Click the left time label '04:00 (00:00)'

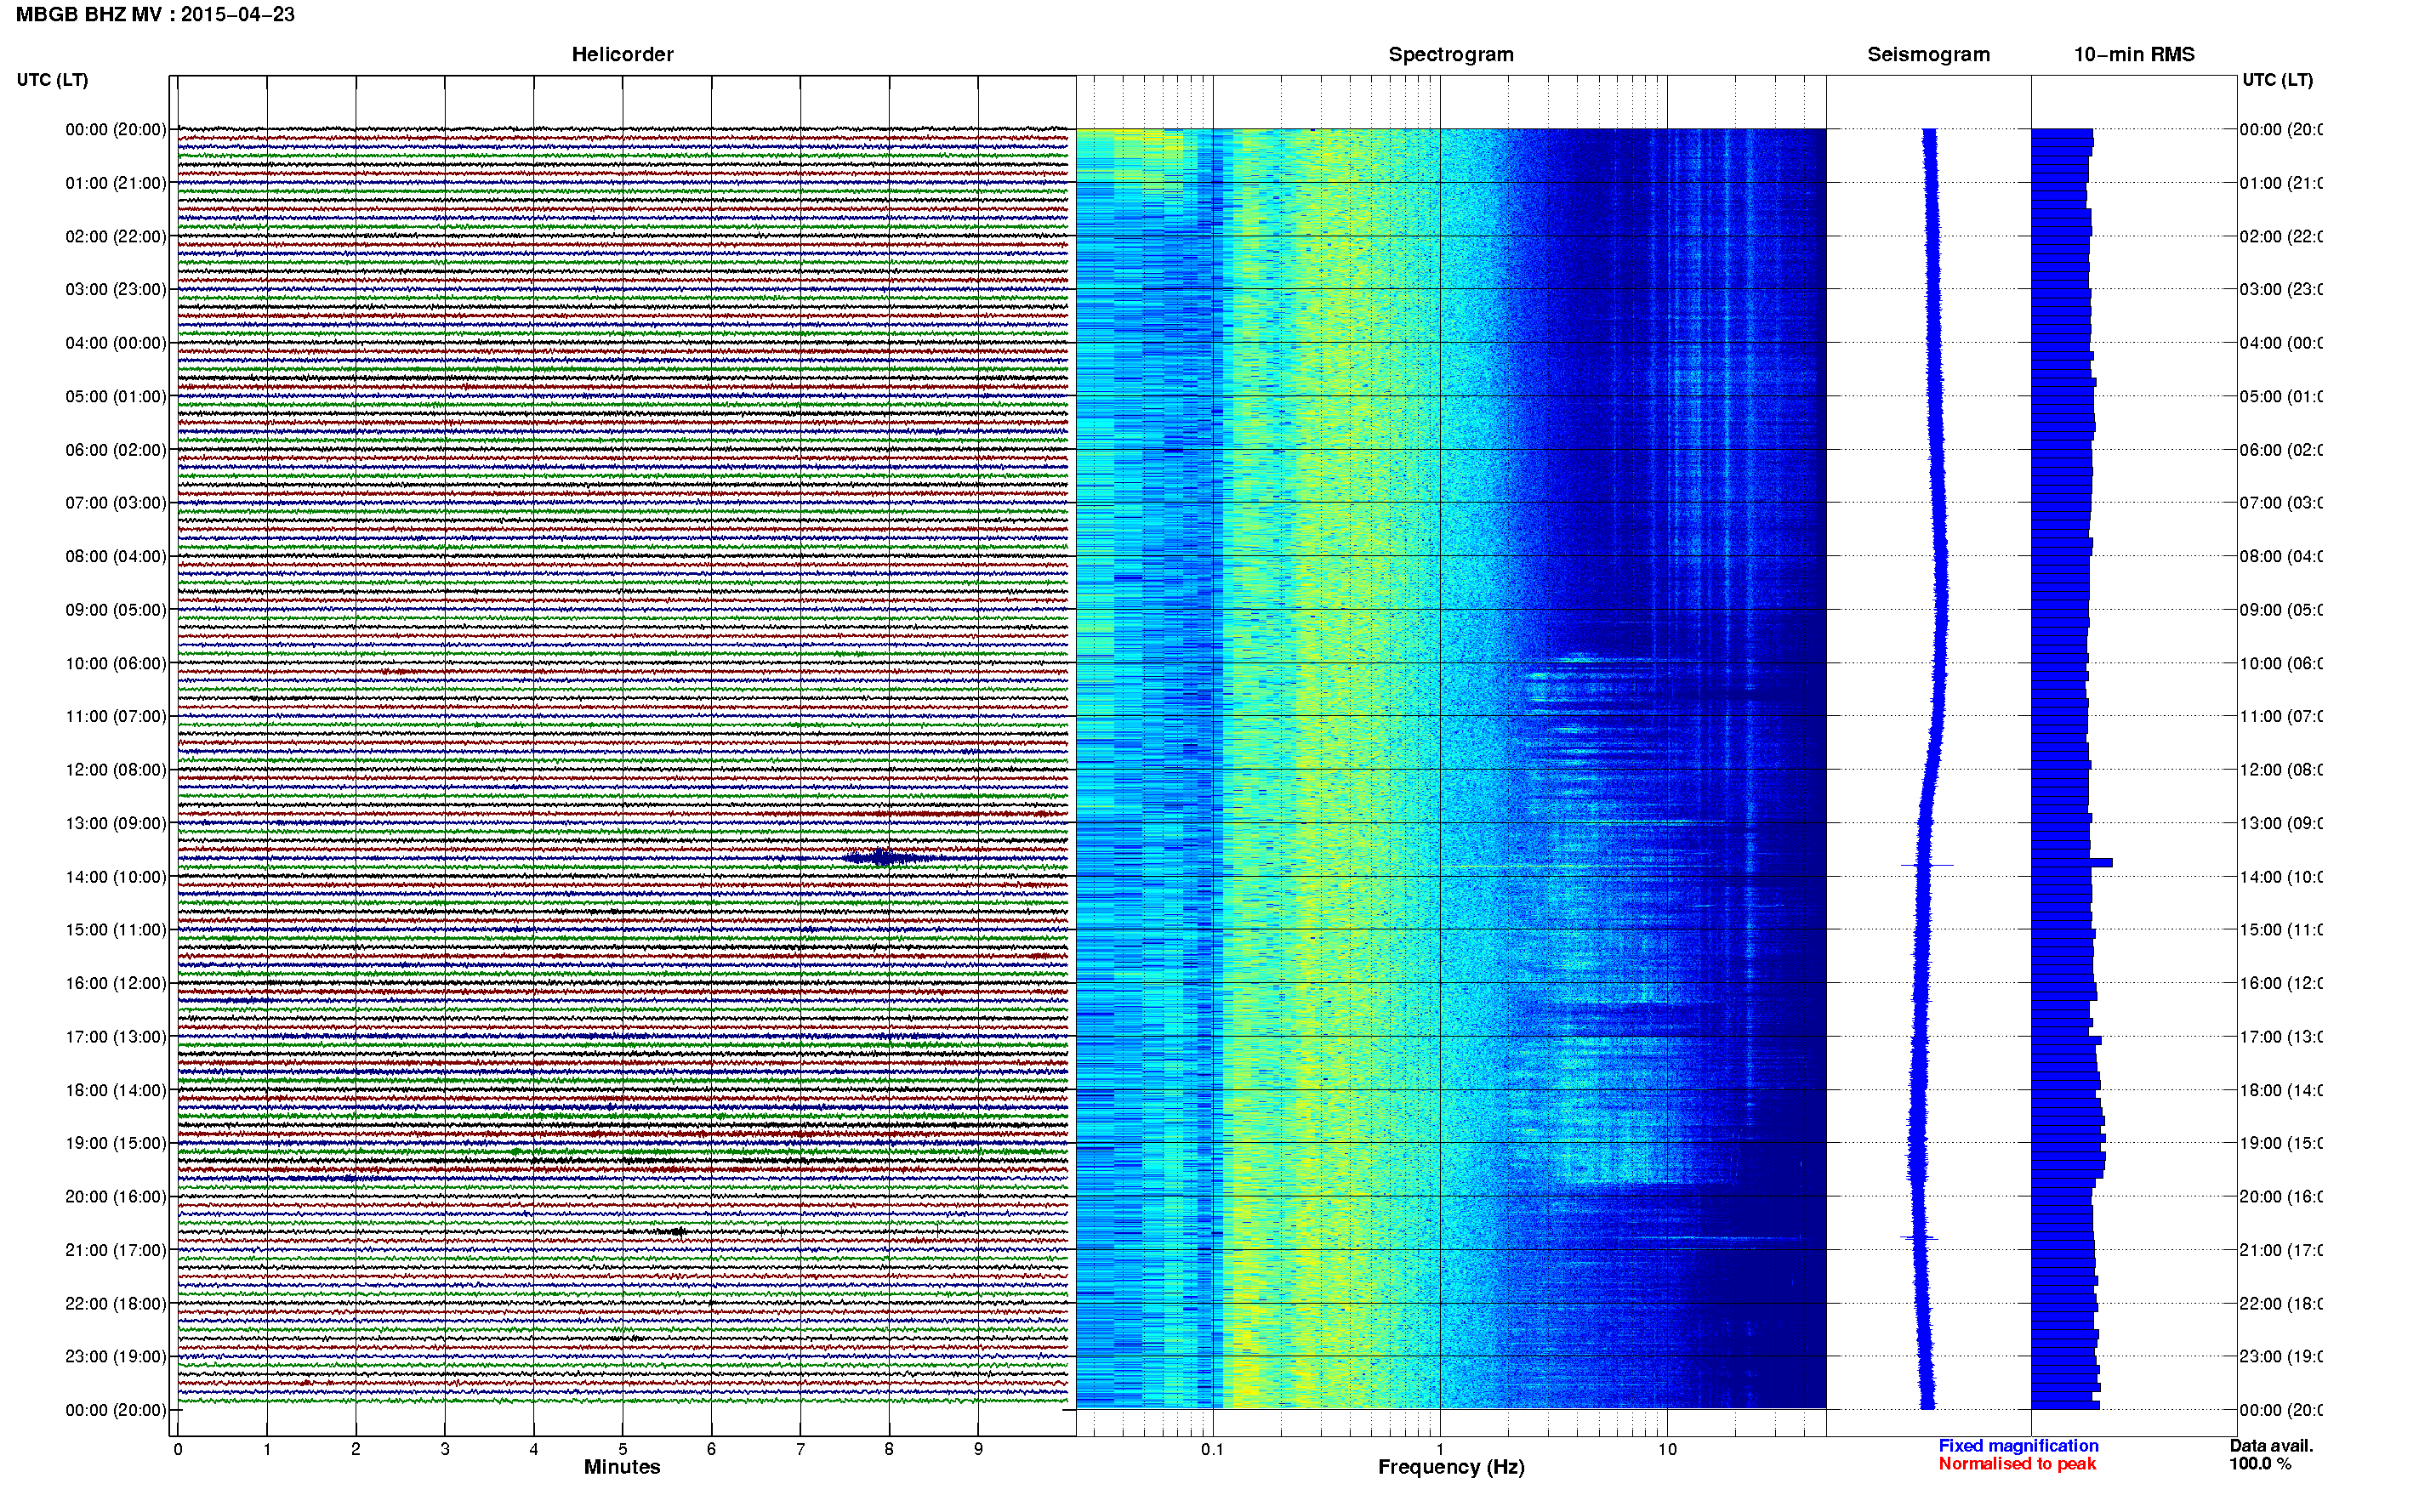click(116, 343)
